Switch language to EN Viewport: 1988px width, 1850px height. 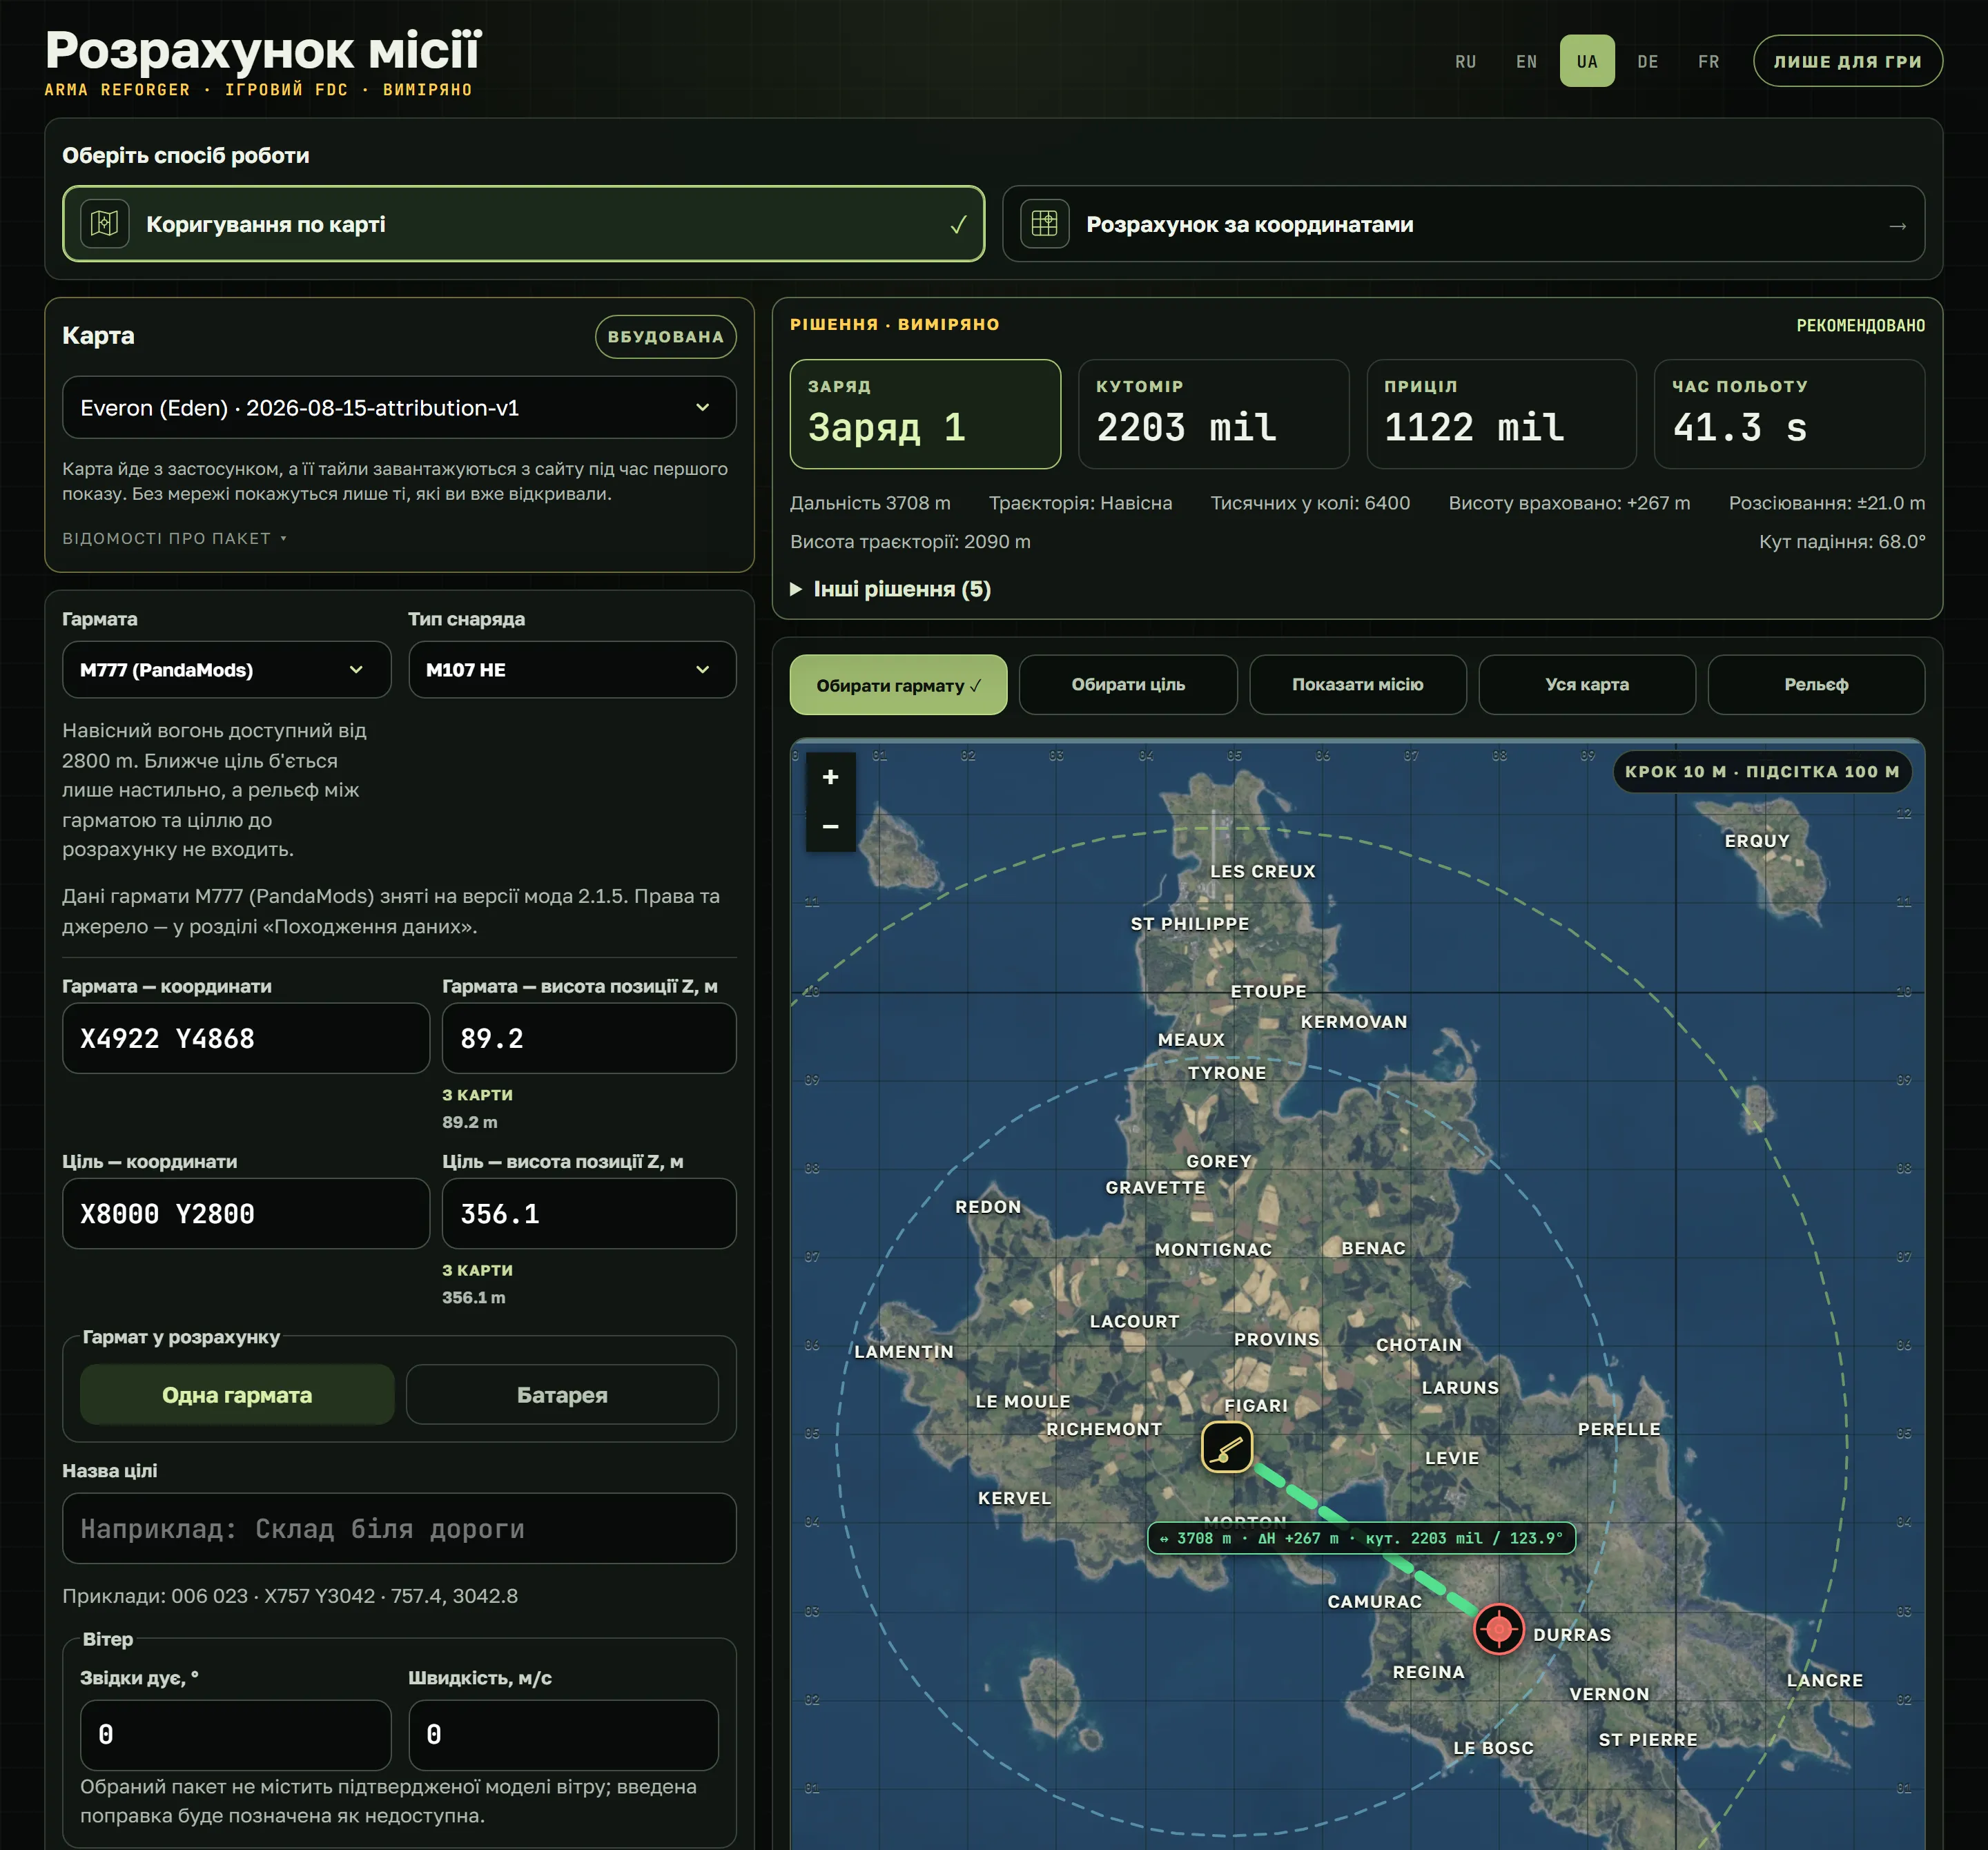coord(1526,61)
